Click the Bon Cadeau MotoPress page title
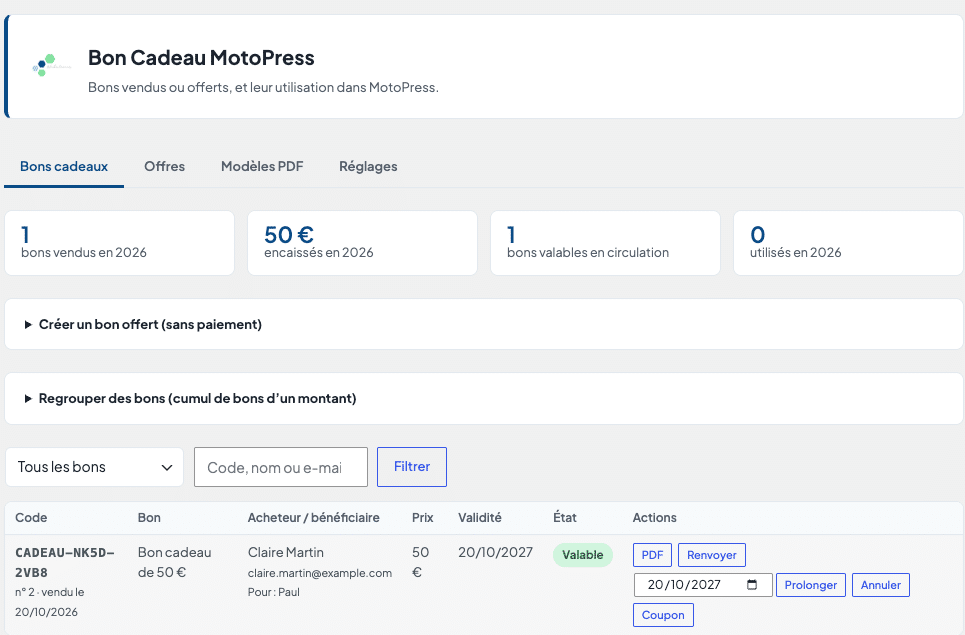This screenshot has height=635, width=965. click(x=201, y=58)
